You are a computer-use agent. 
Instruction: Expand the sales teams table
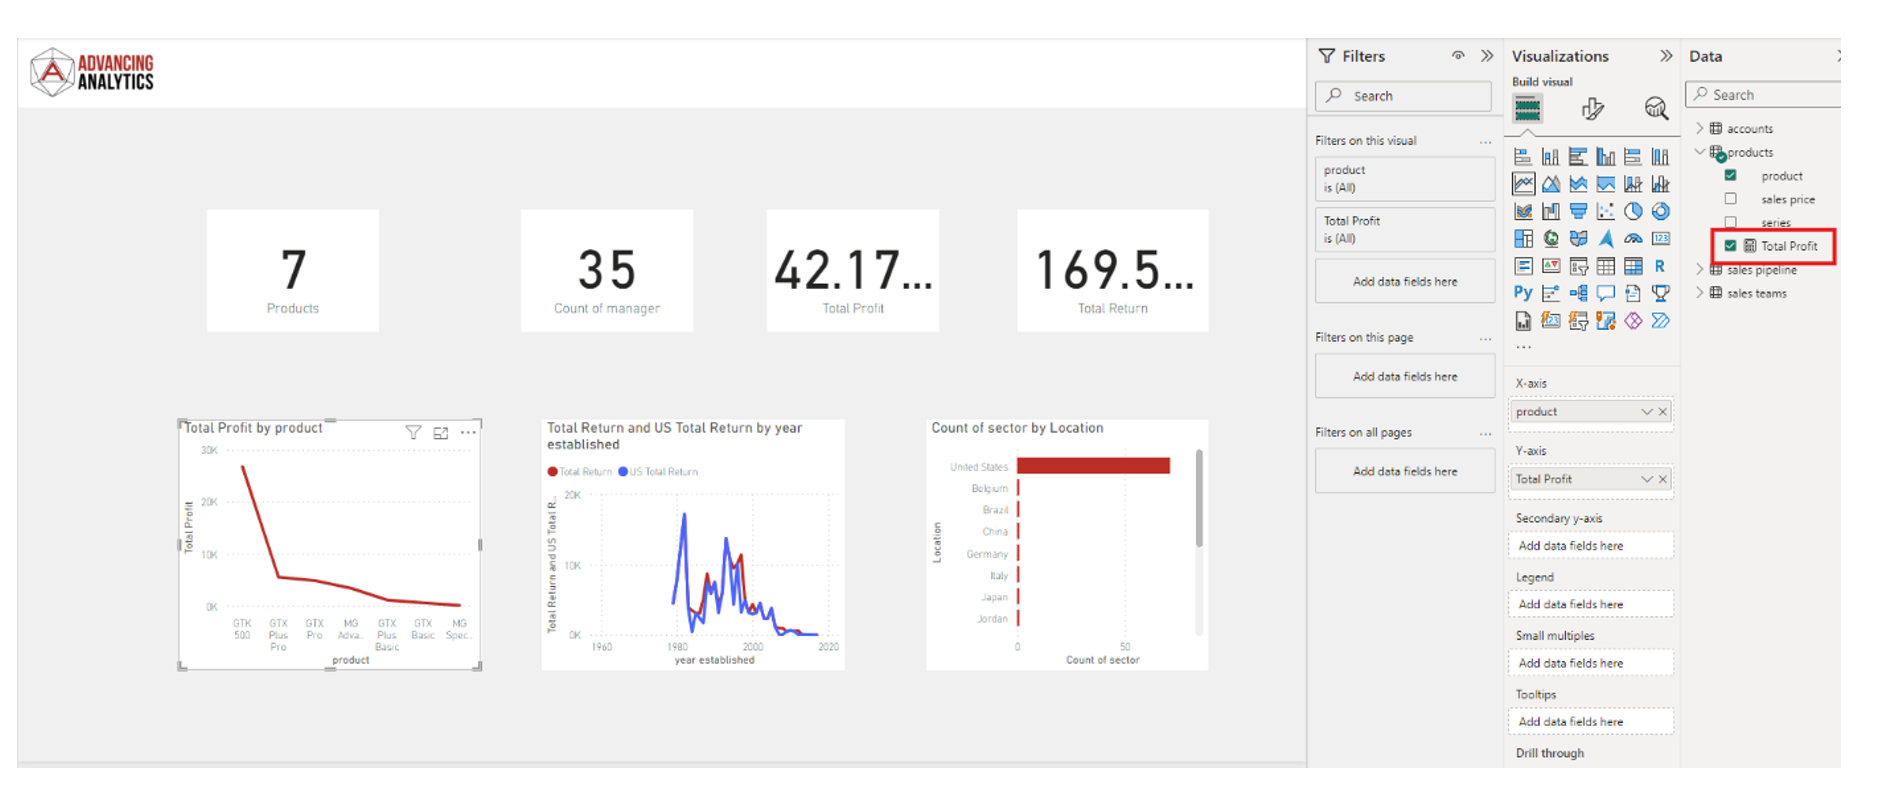pos(1699,293)
